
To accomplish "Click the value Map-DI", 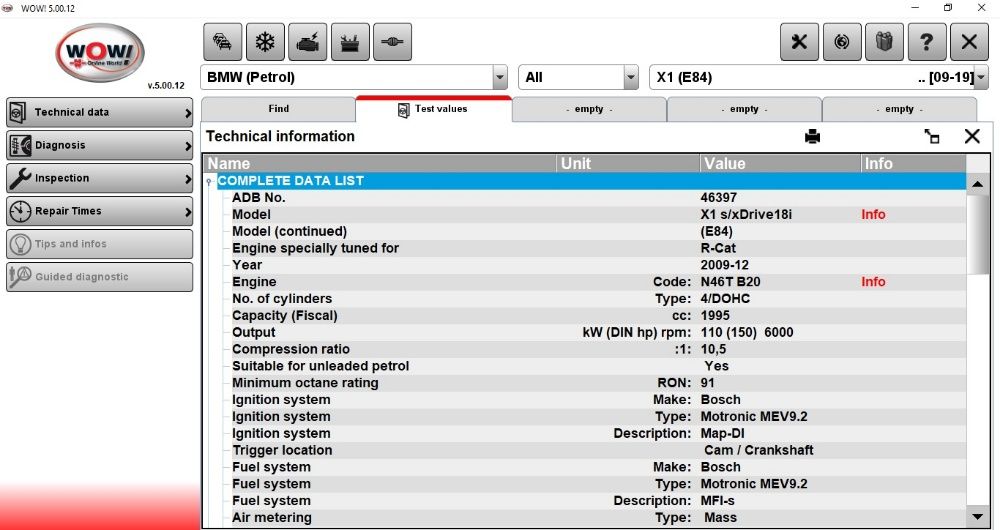I will point(723,434).
